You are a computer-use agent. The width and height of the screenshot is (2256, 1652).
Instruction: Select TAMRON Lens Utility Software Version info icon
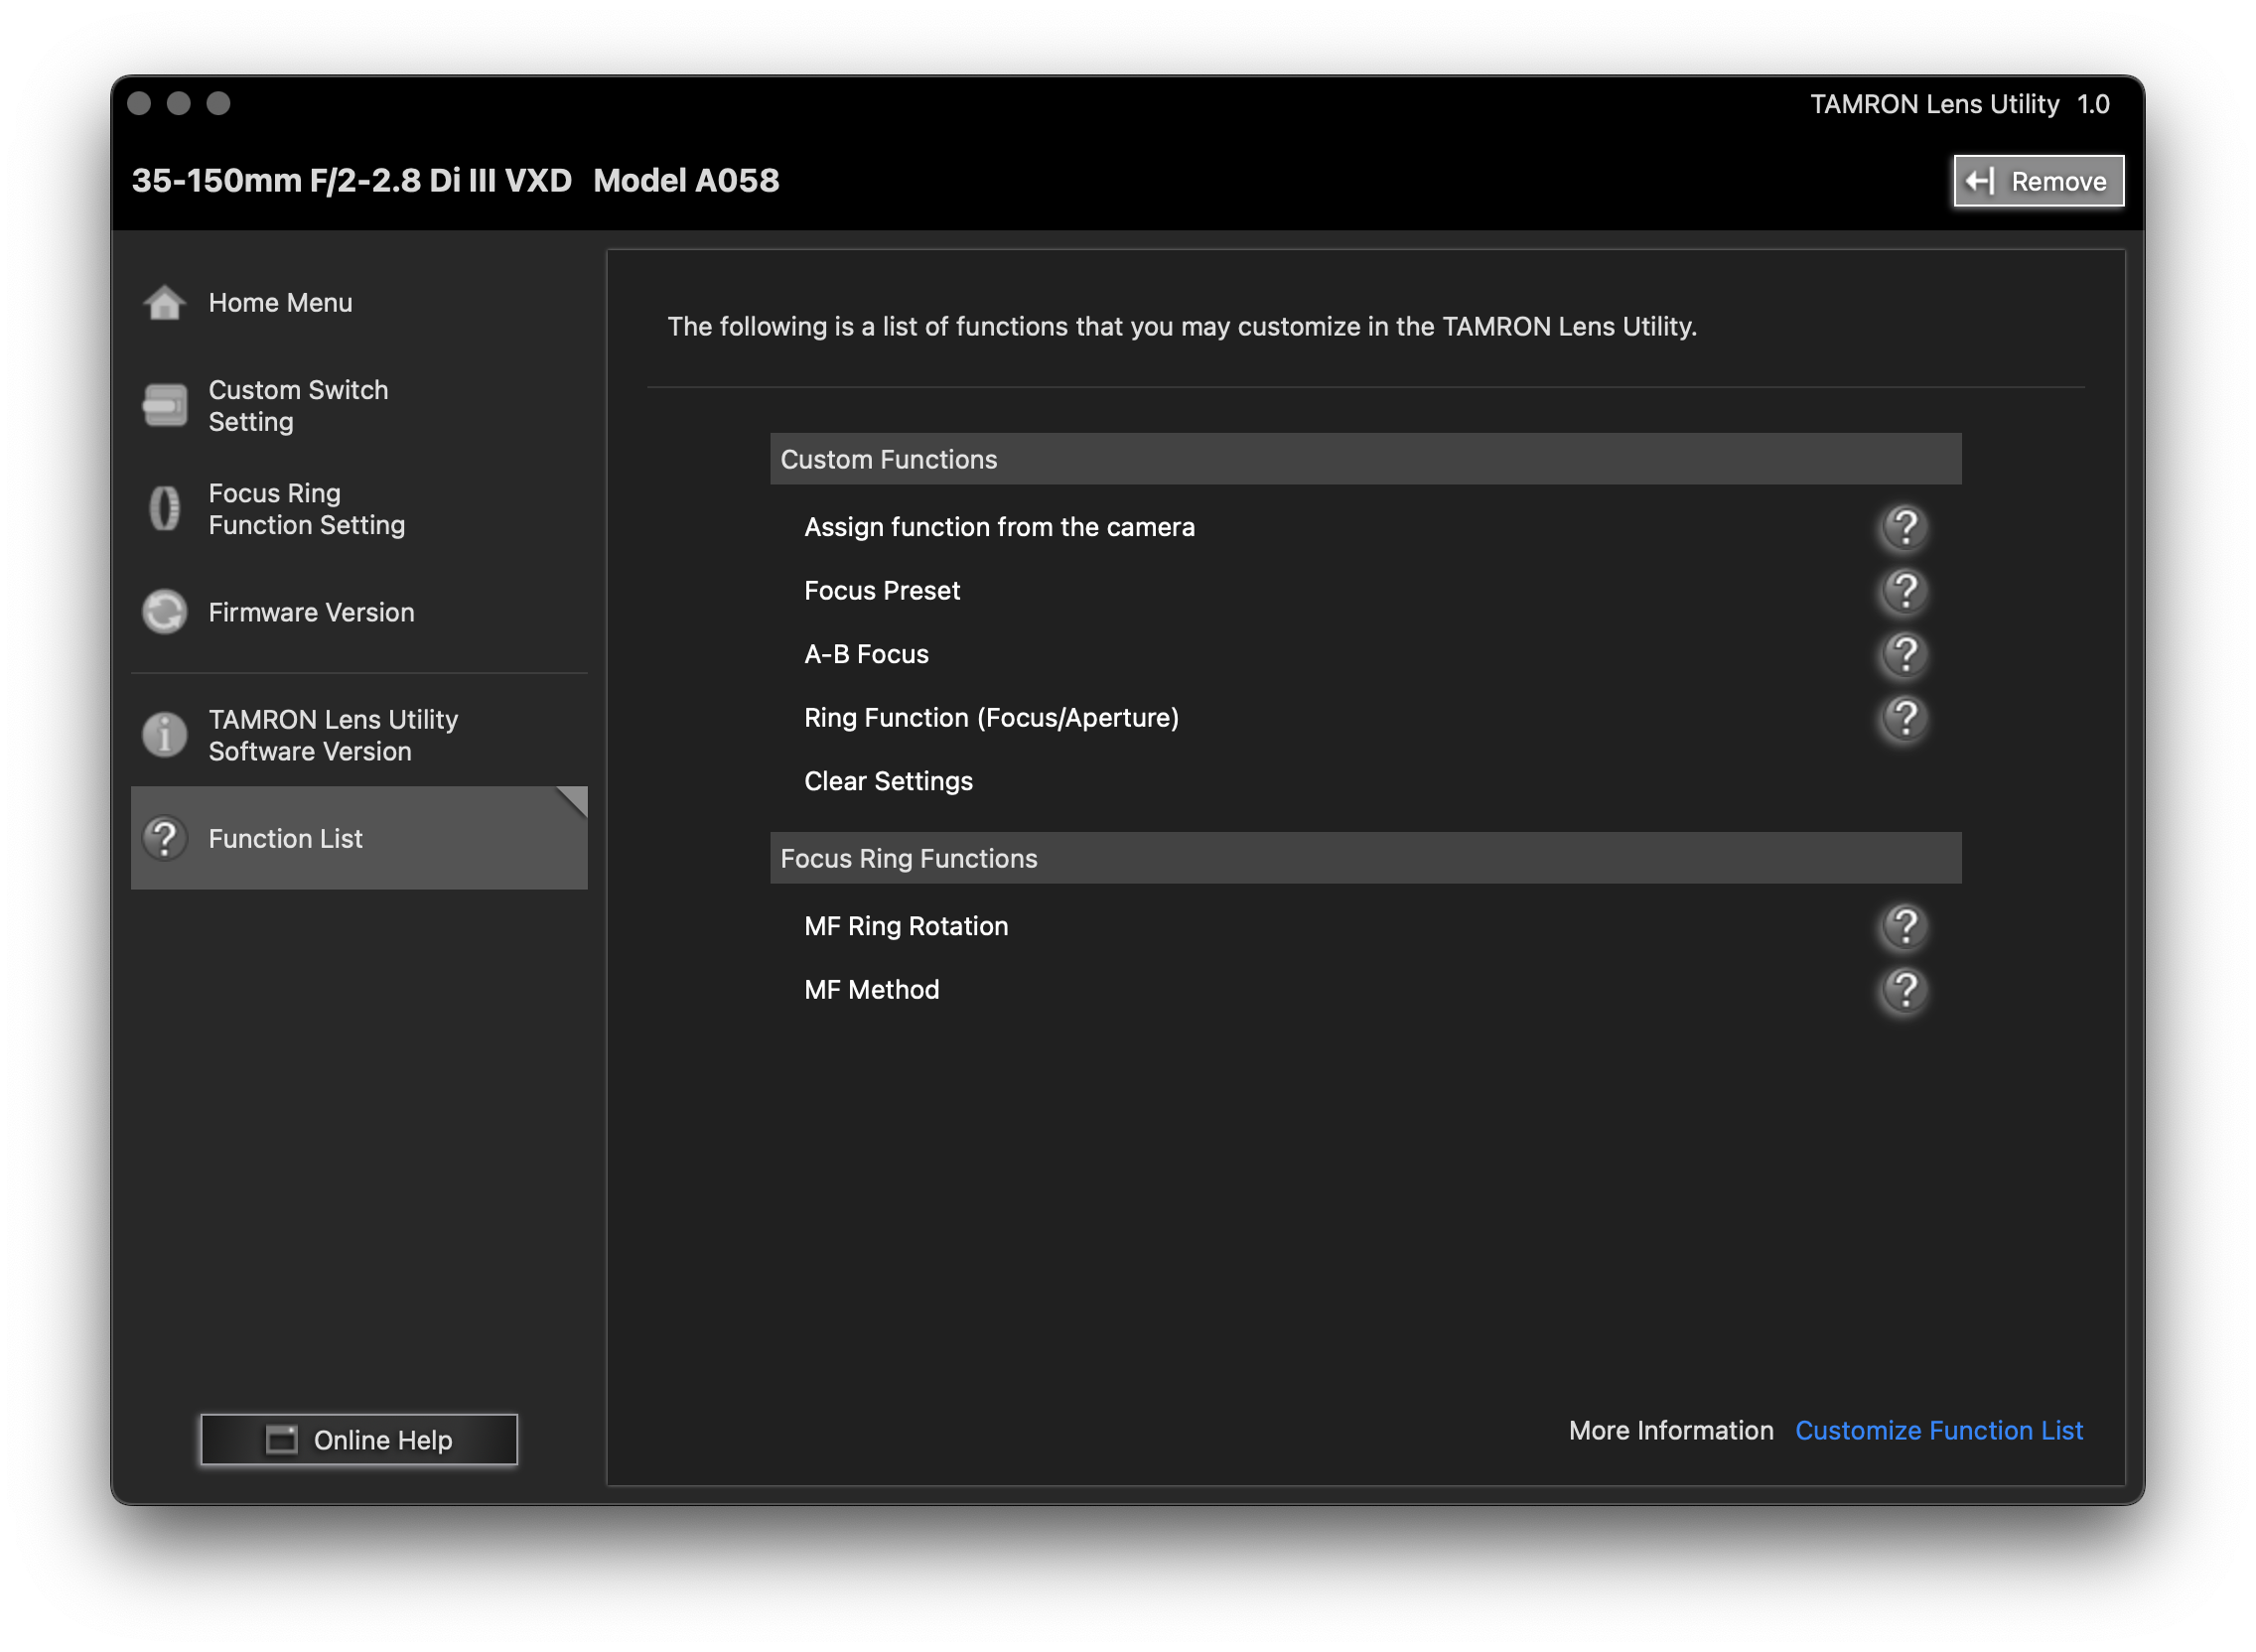pyautogui.click(x=164, y=735)
